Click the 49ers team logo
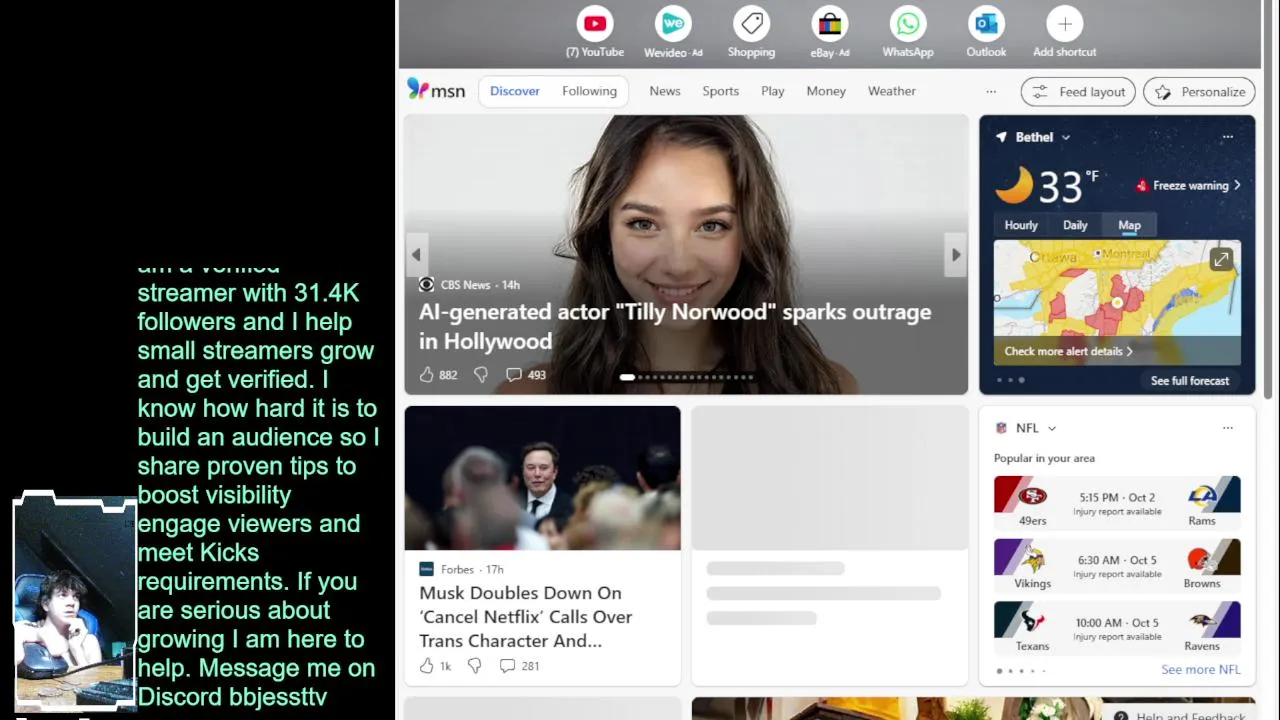This screenshot has width=1280, height=720. point(1031,496)
